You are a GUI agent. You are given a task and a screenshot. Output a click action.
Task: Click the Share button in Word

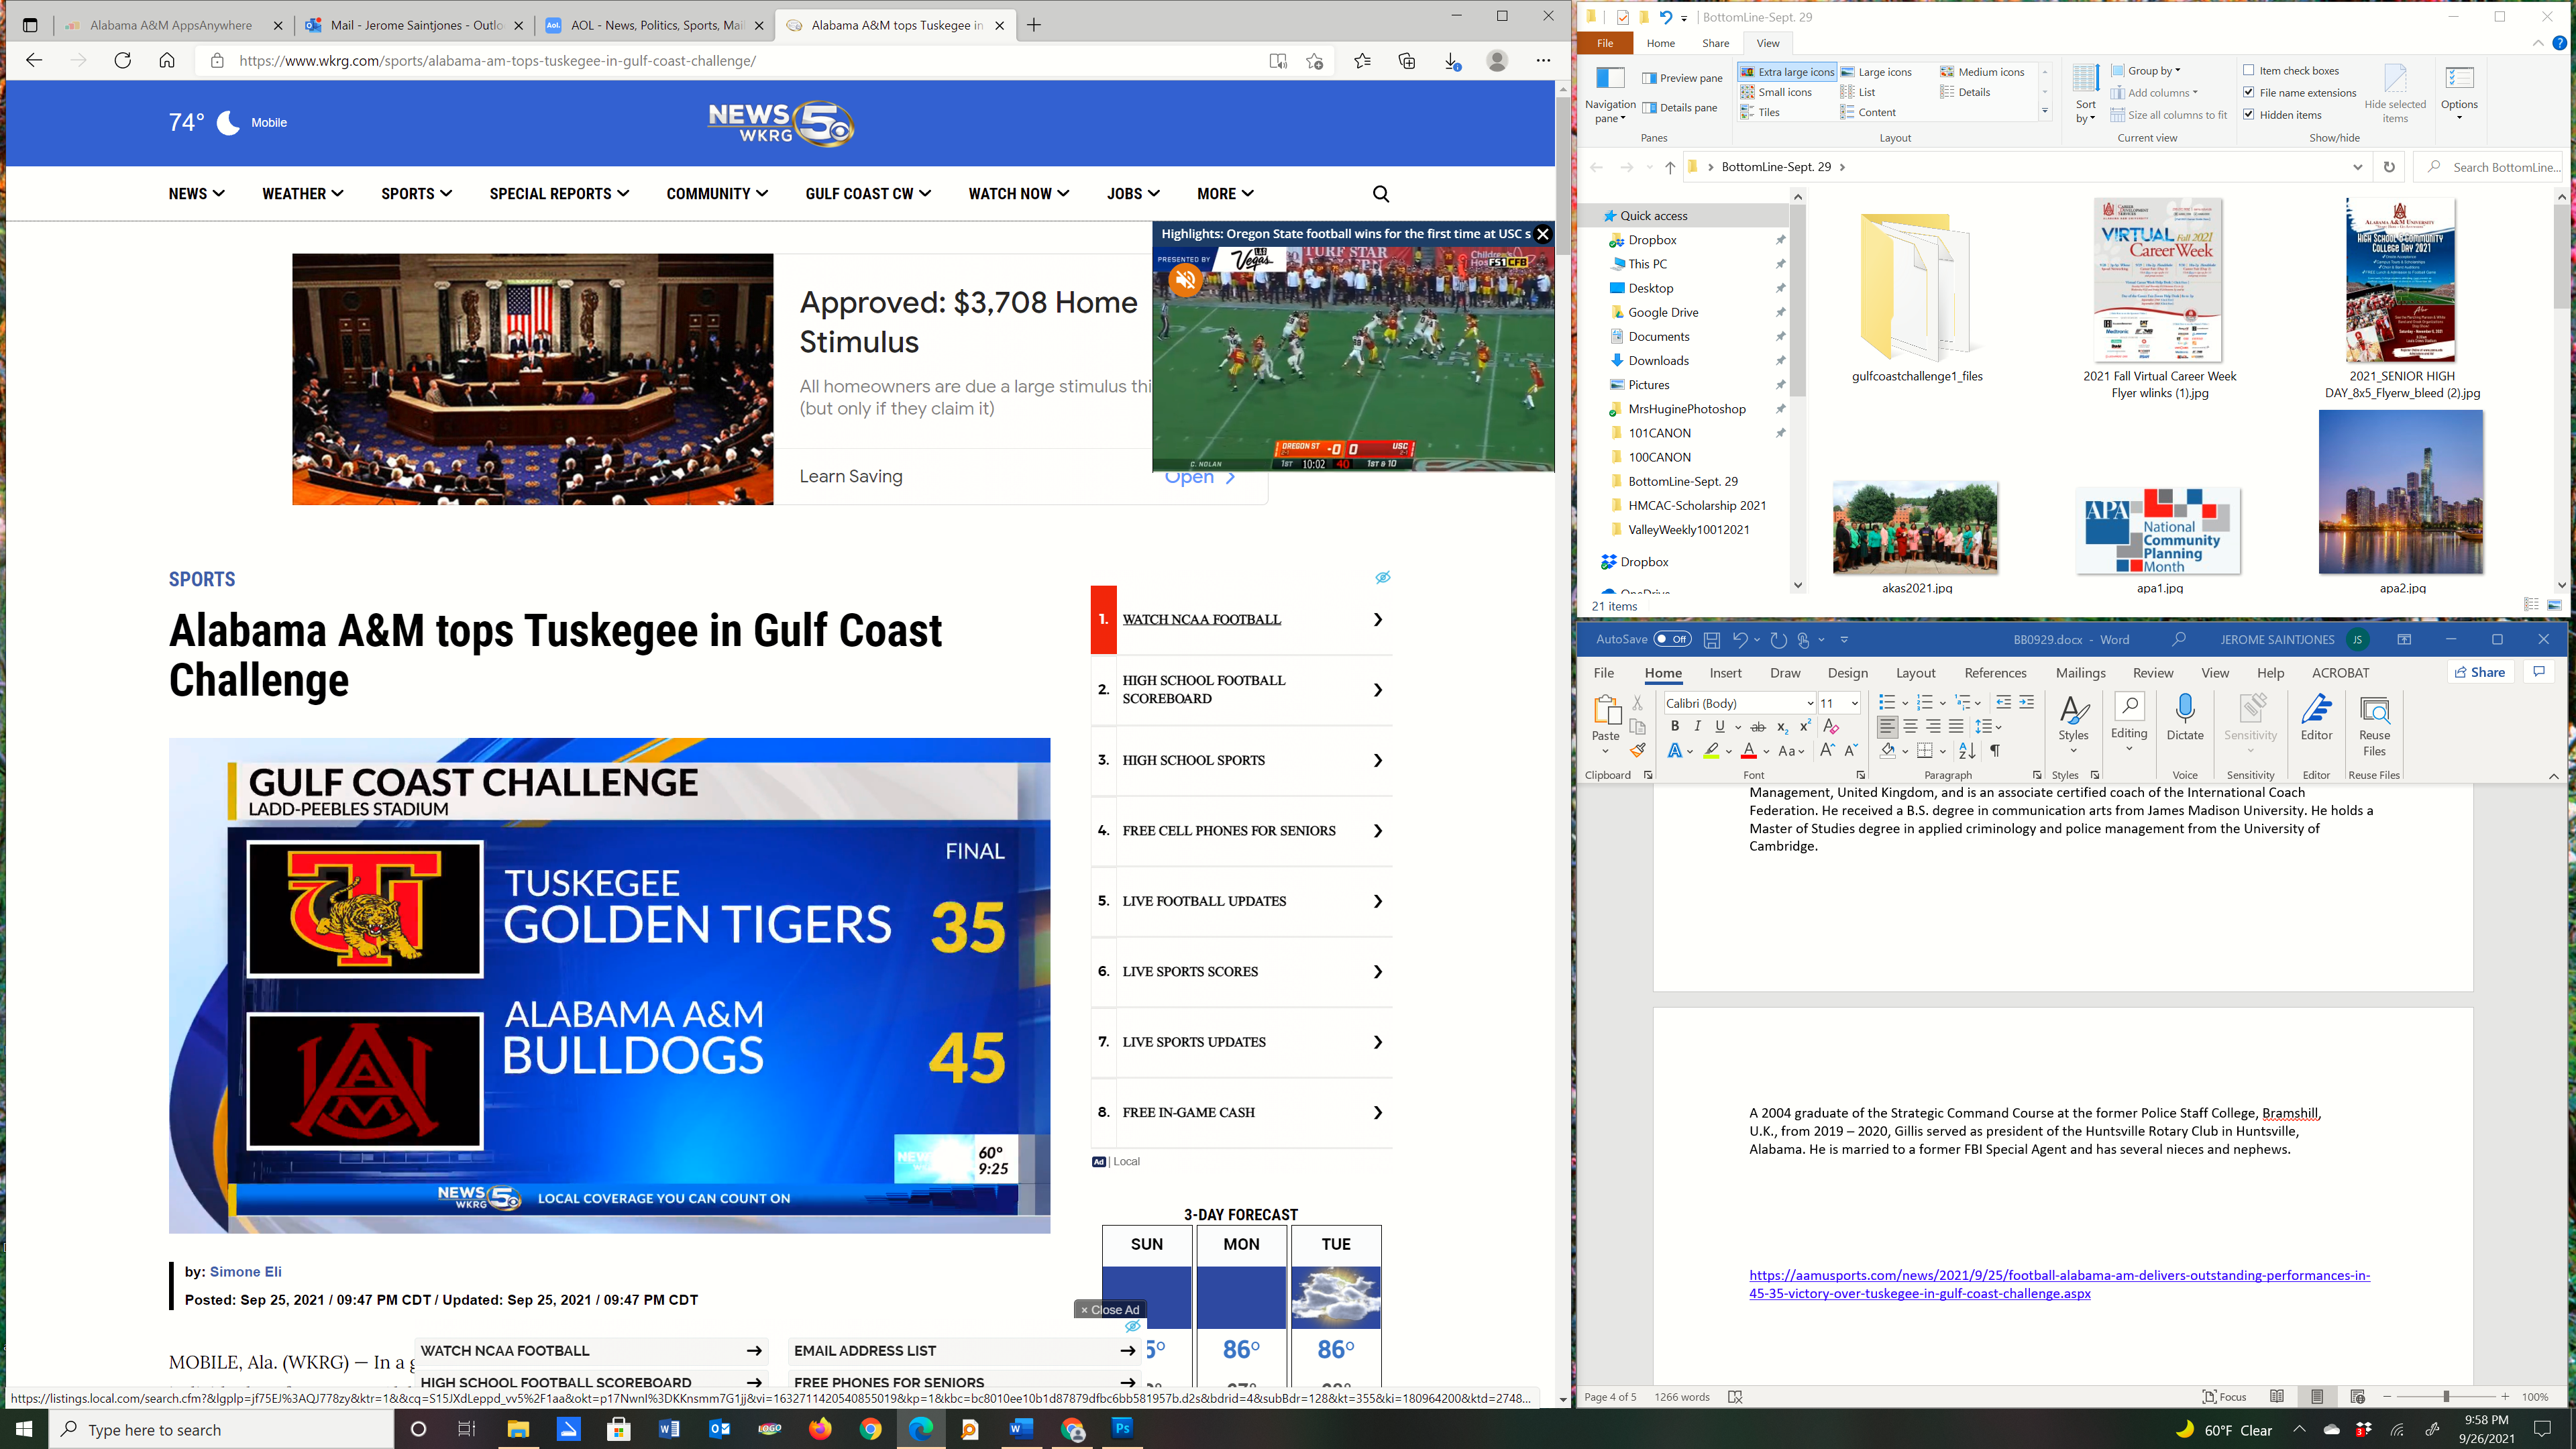tap(2481, 672)
